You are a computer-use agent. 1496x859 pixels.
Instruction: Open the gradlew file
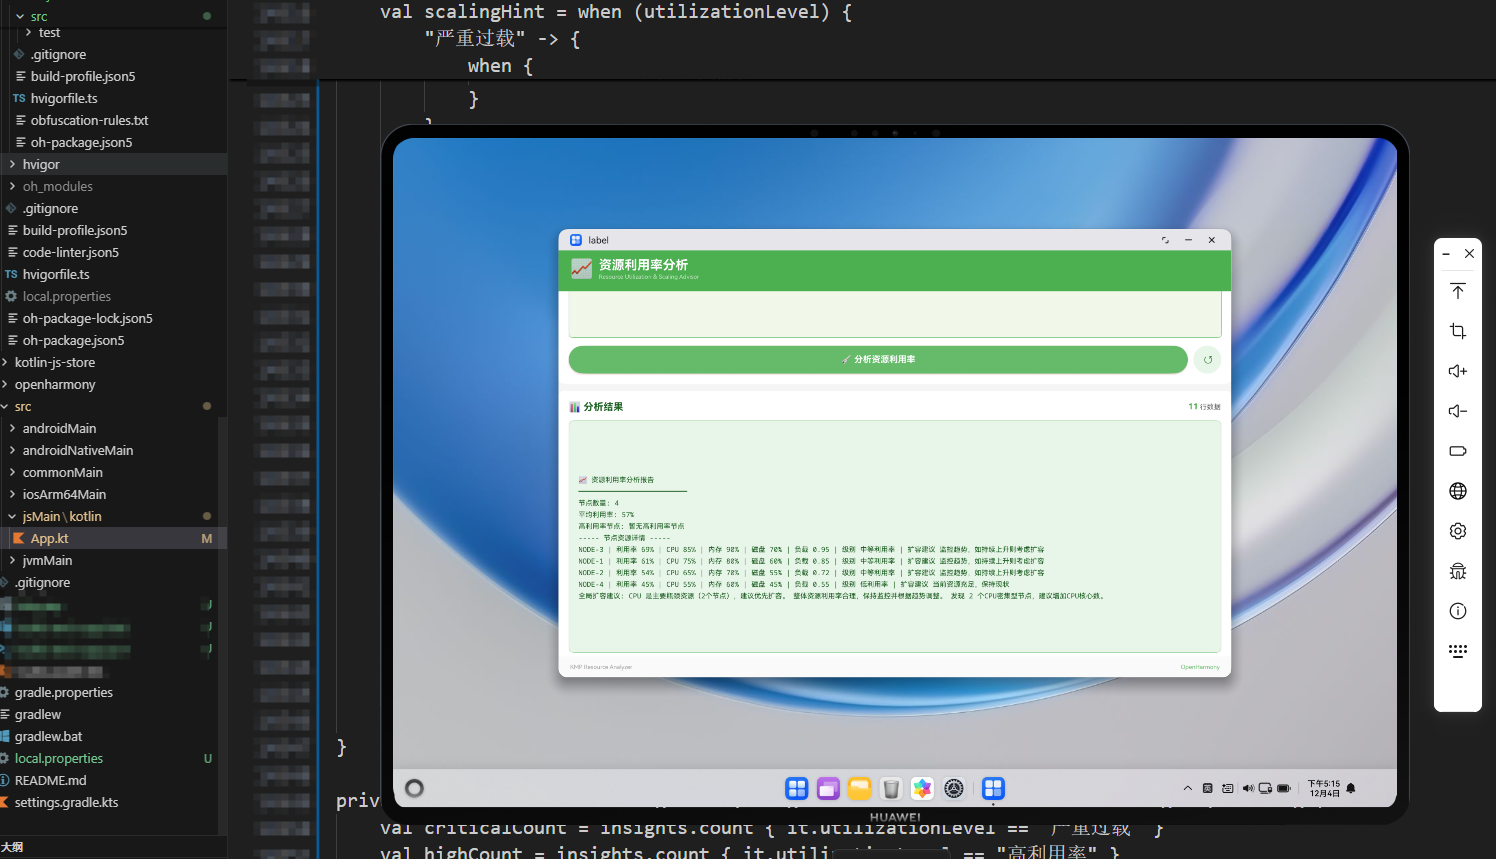tap(113, 714)
